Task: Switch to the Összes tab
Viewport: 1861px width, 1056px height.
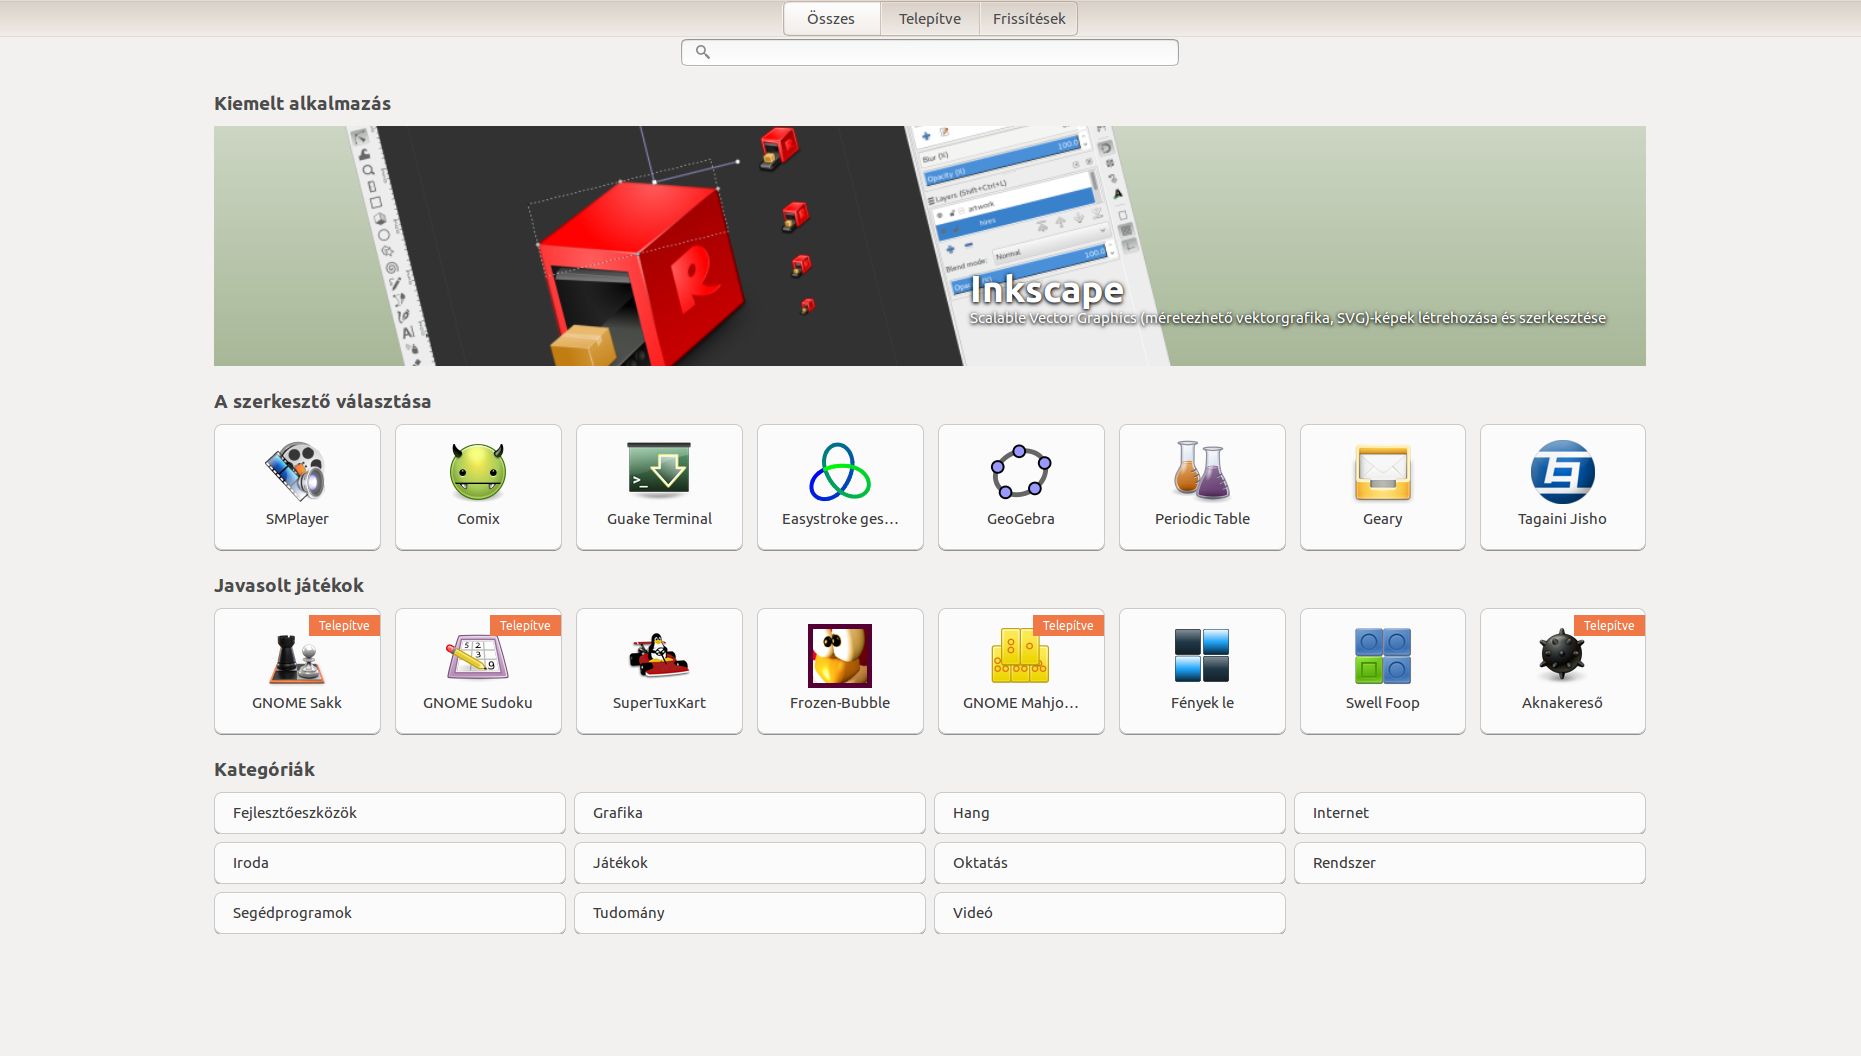Action: (x=831, y=19)
